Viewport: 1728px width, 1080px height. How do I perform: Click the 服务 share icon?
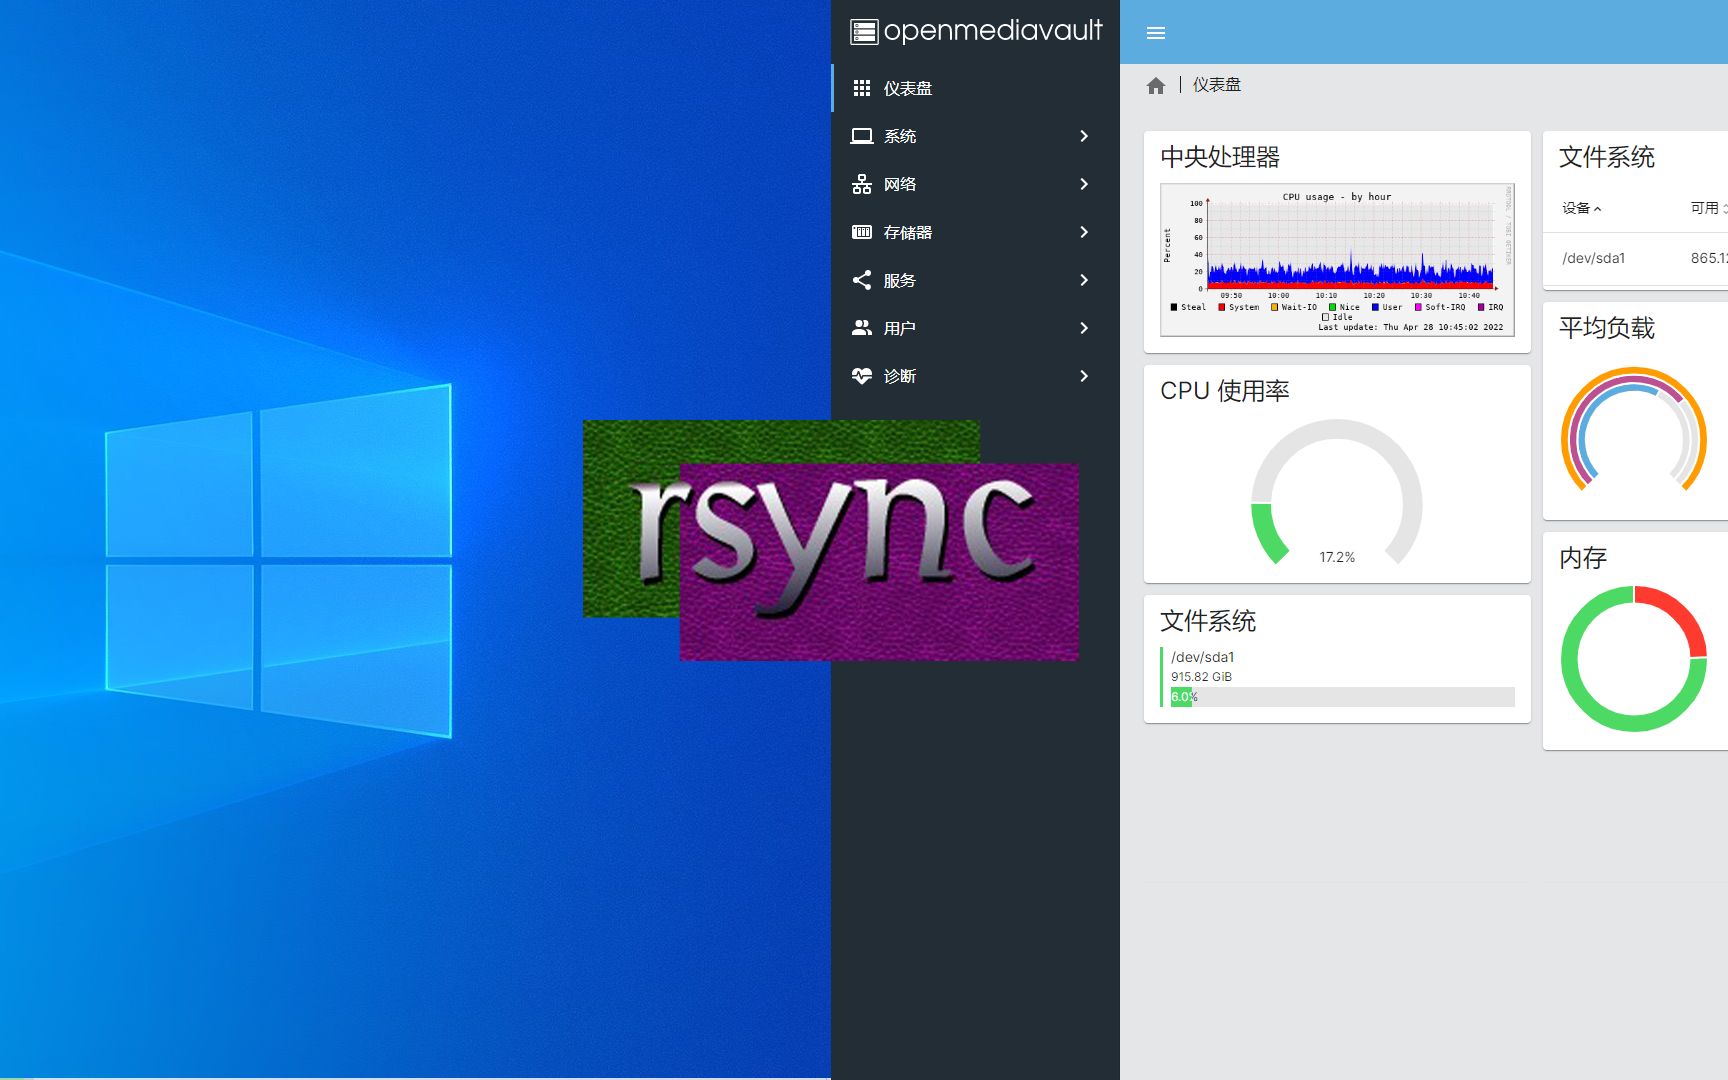point(862,280)
